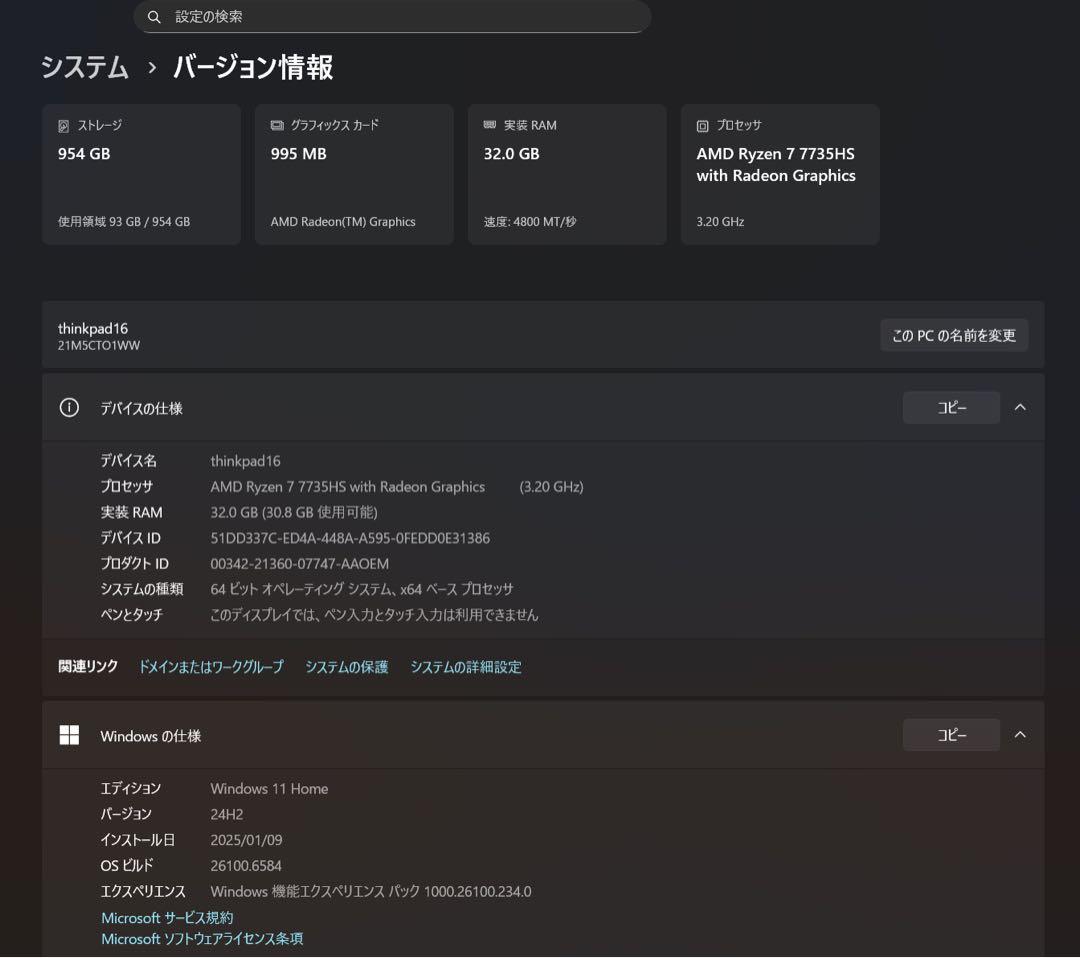Screen dimensions: 1080x958
Task: Click このPCの名前を変更 button
Action: pos(953,335)
